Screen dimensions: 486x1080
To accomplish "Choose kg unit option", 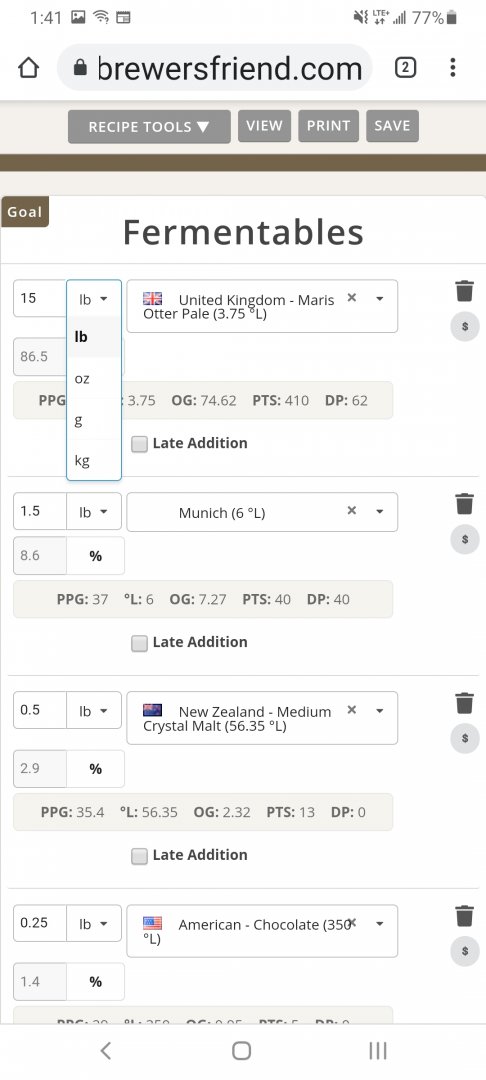I will click(x=94, y=460).
